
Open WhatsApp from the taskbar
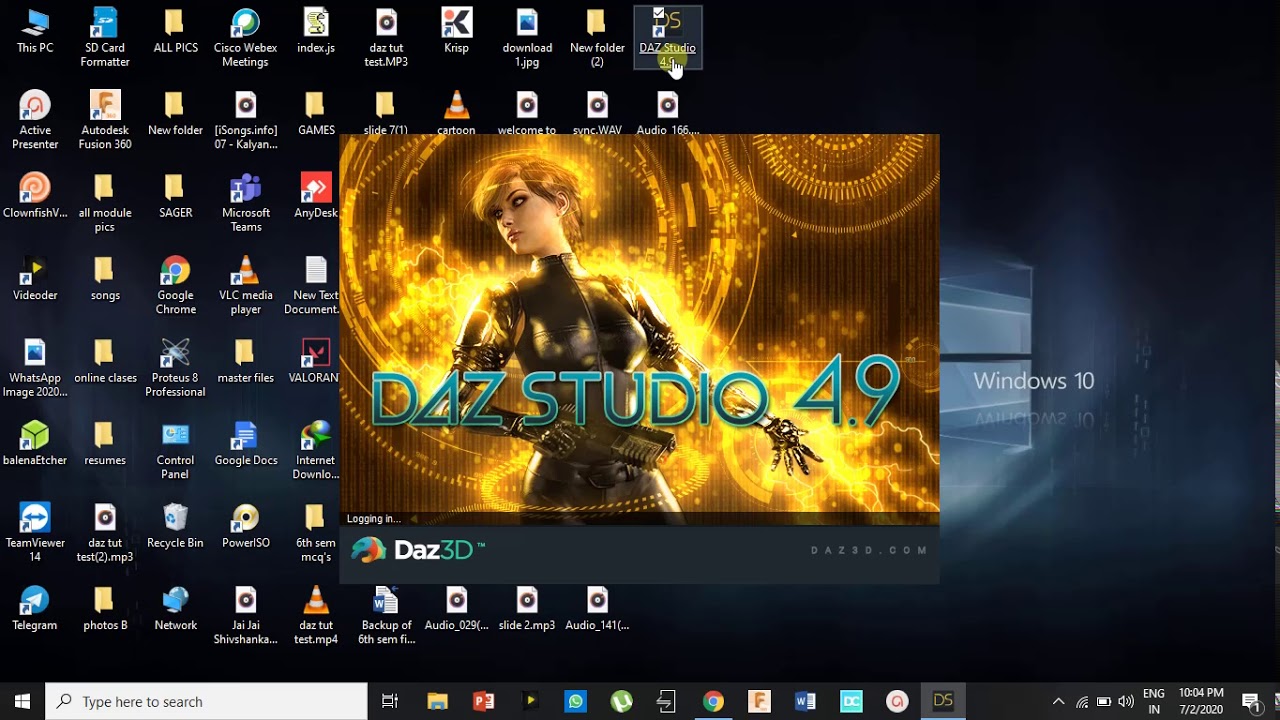coord(575,701)
